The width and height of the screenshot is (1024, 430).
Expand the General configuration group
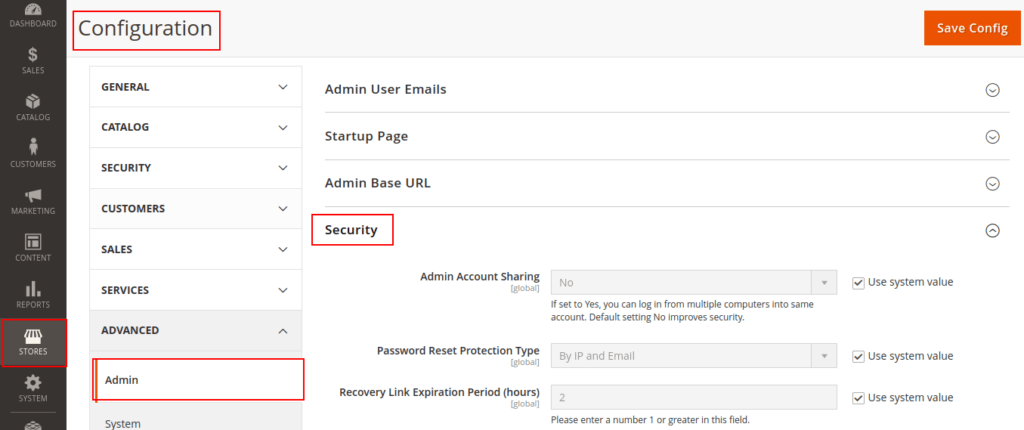coord(195,87)
